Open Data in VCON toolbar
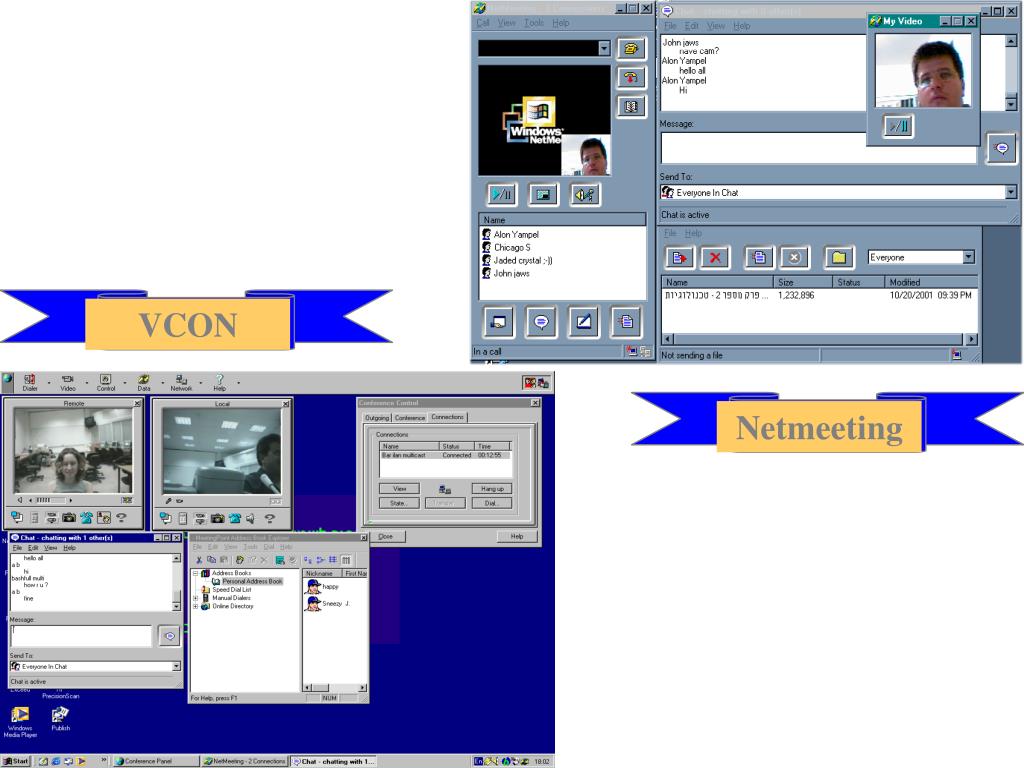The height and width of the screenshot is (768, 1024). (144, 382)
